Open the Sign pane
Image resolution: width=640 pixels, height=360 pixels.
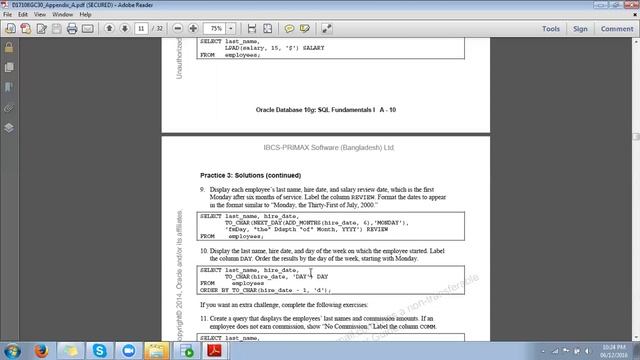point(580,29)
